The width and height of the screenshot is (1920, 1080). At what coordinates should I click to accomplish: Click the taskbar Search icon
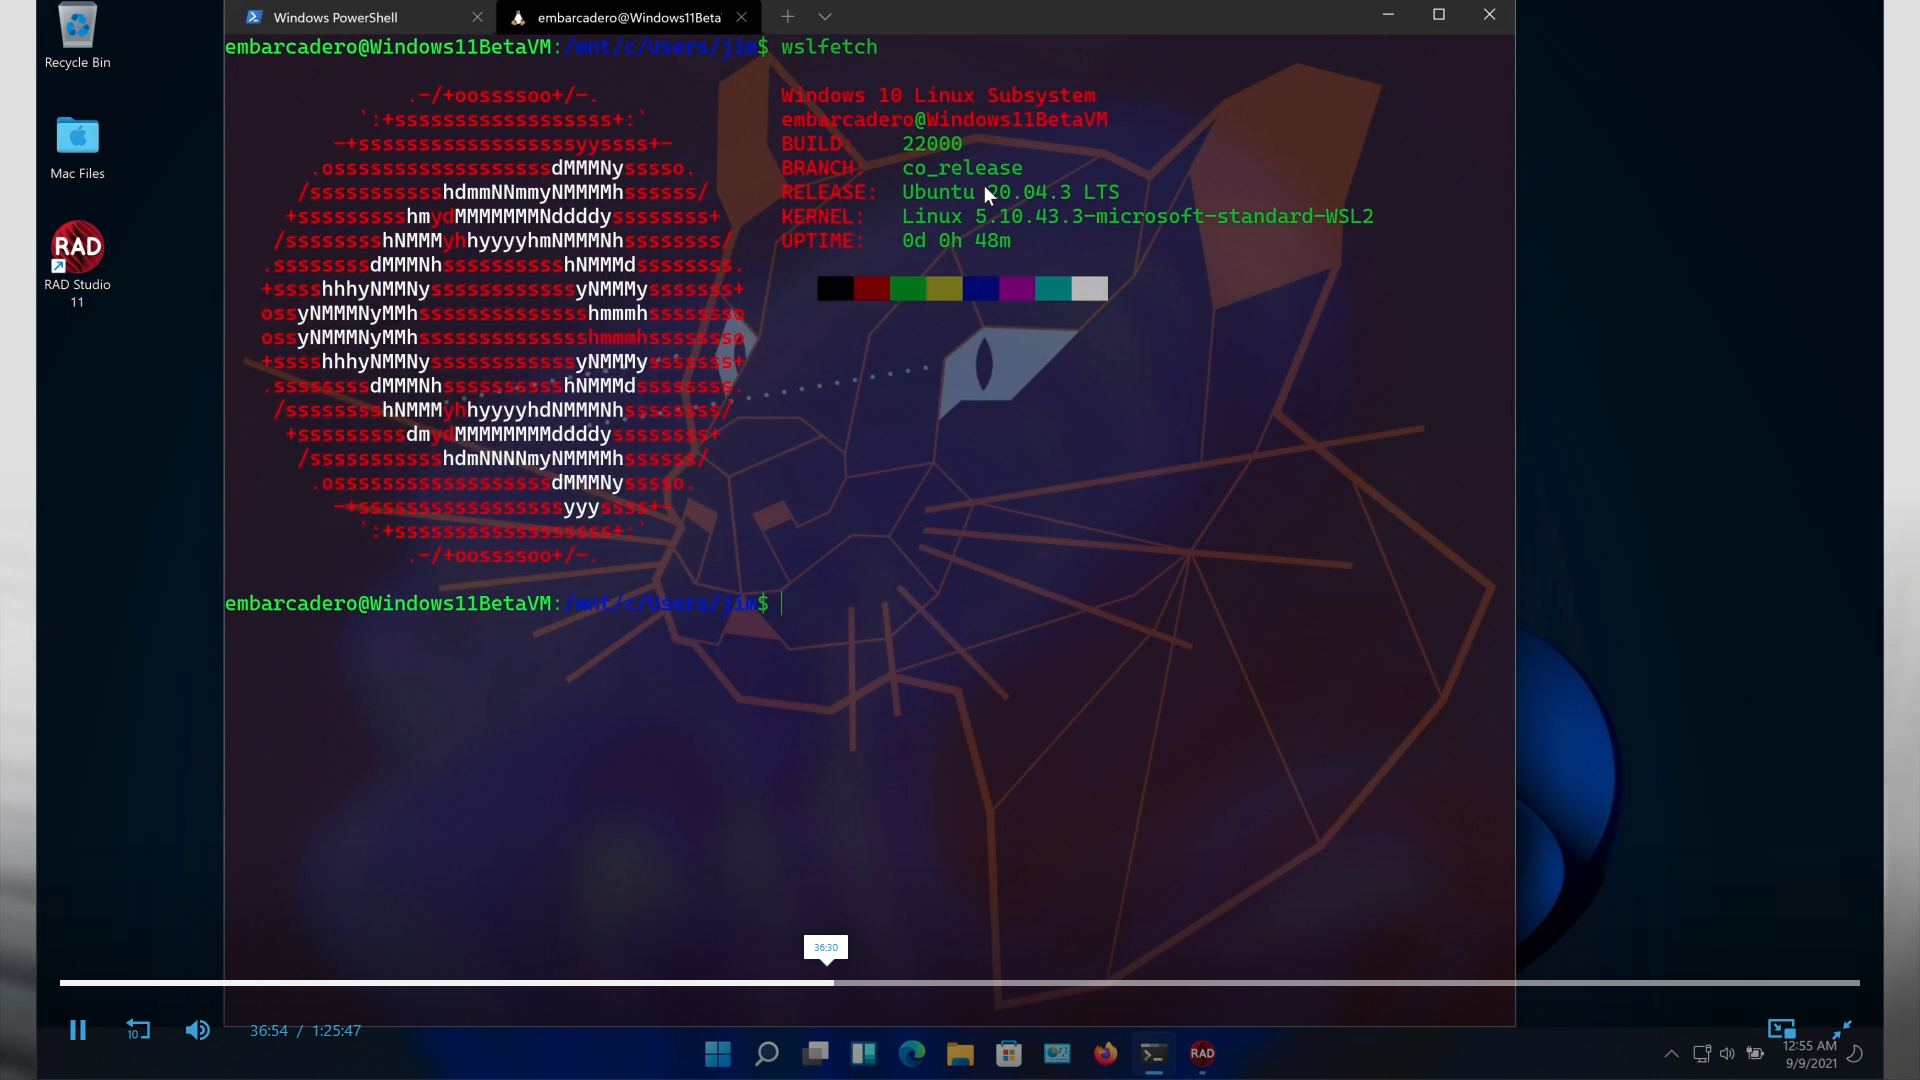point(767,1053)
